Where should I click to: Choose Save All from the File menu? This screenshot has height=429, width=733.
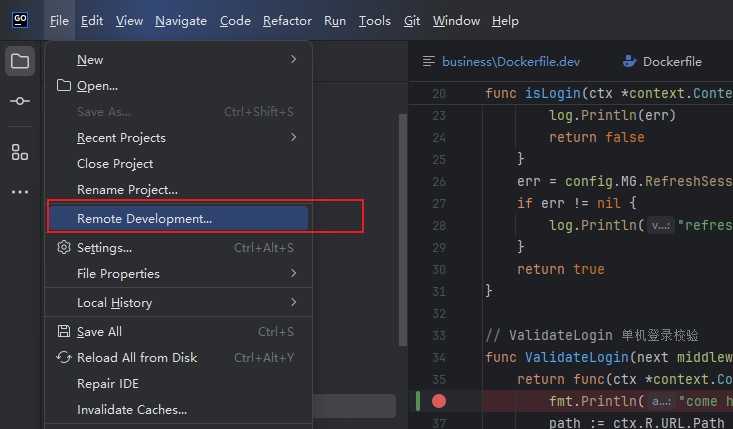(x=179, y=331)
